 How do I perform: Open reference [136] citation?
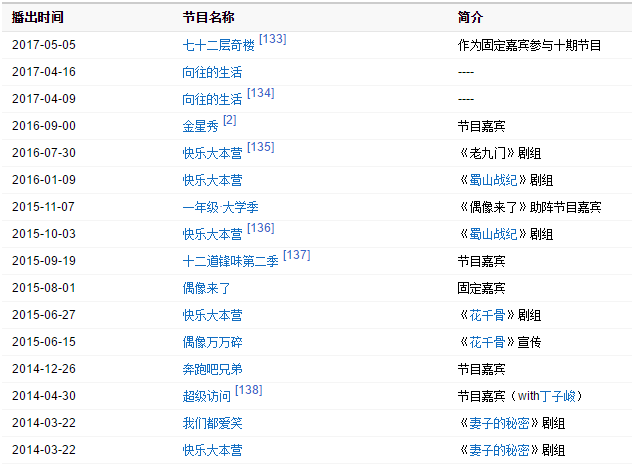click(x=260, y=228)
